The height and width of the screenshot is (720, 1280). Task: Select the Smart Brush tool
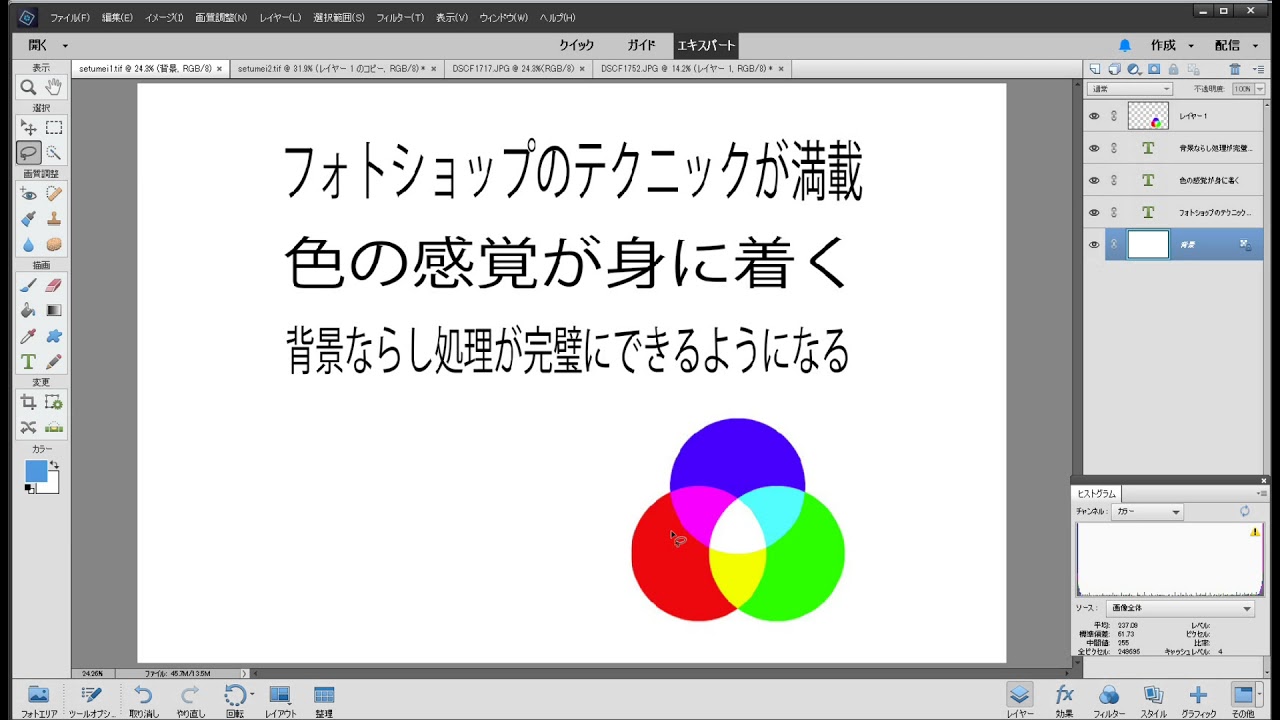tap(29, 219)
